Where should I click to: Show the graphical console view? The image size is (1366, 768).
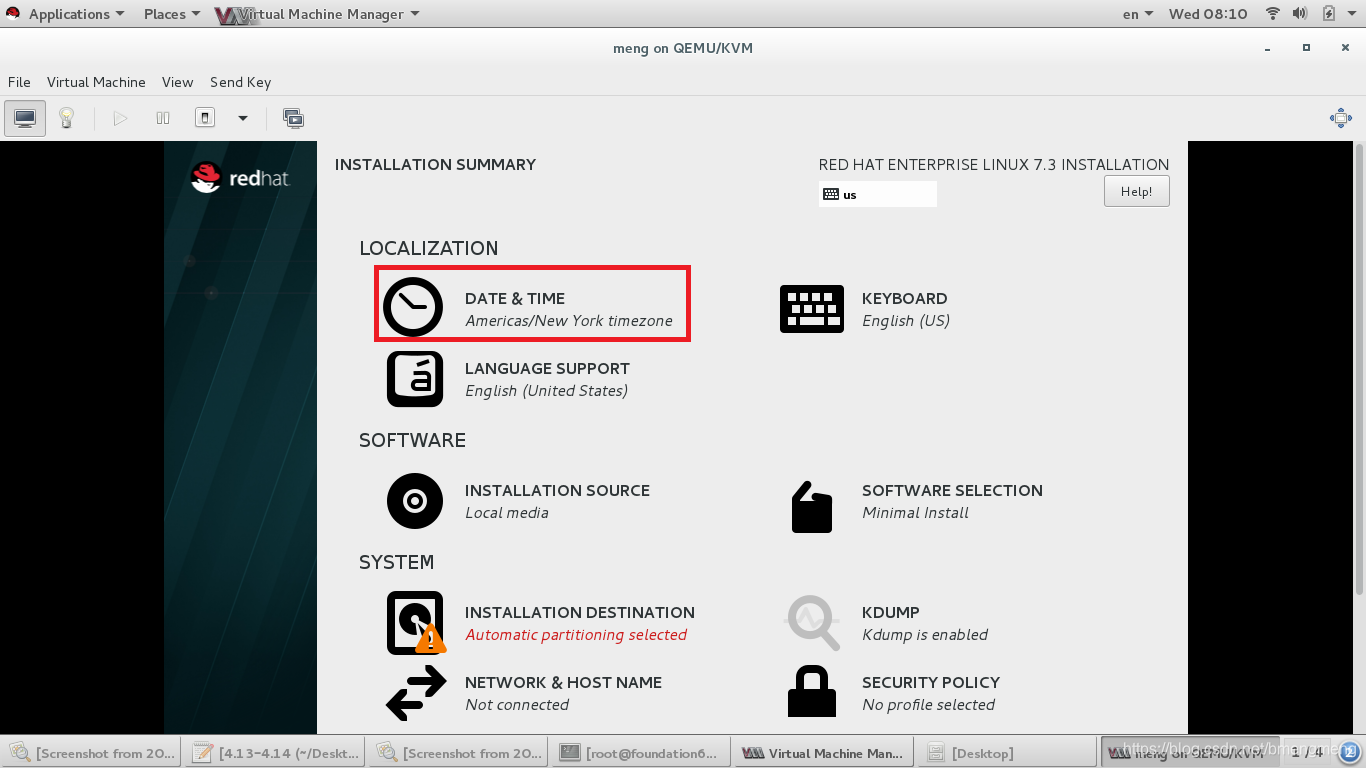point(25,118)
